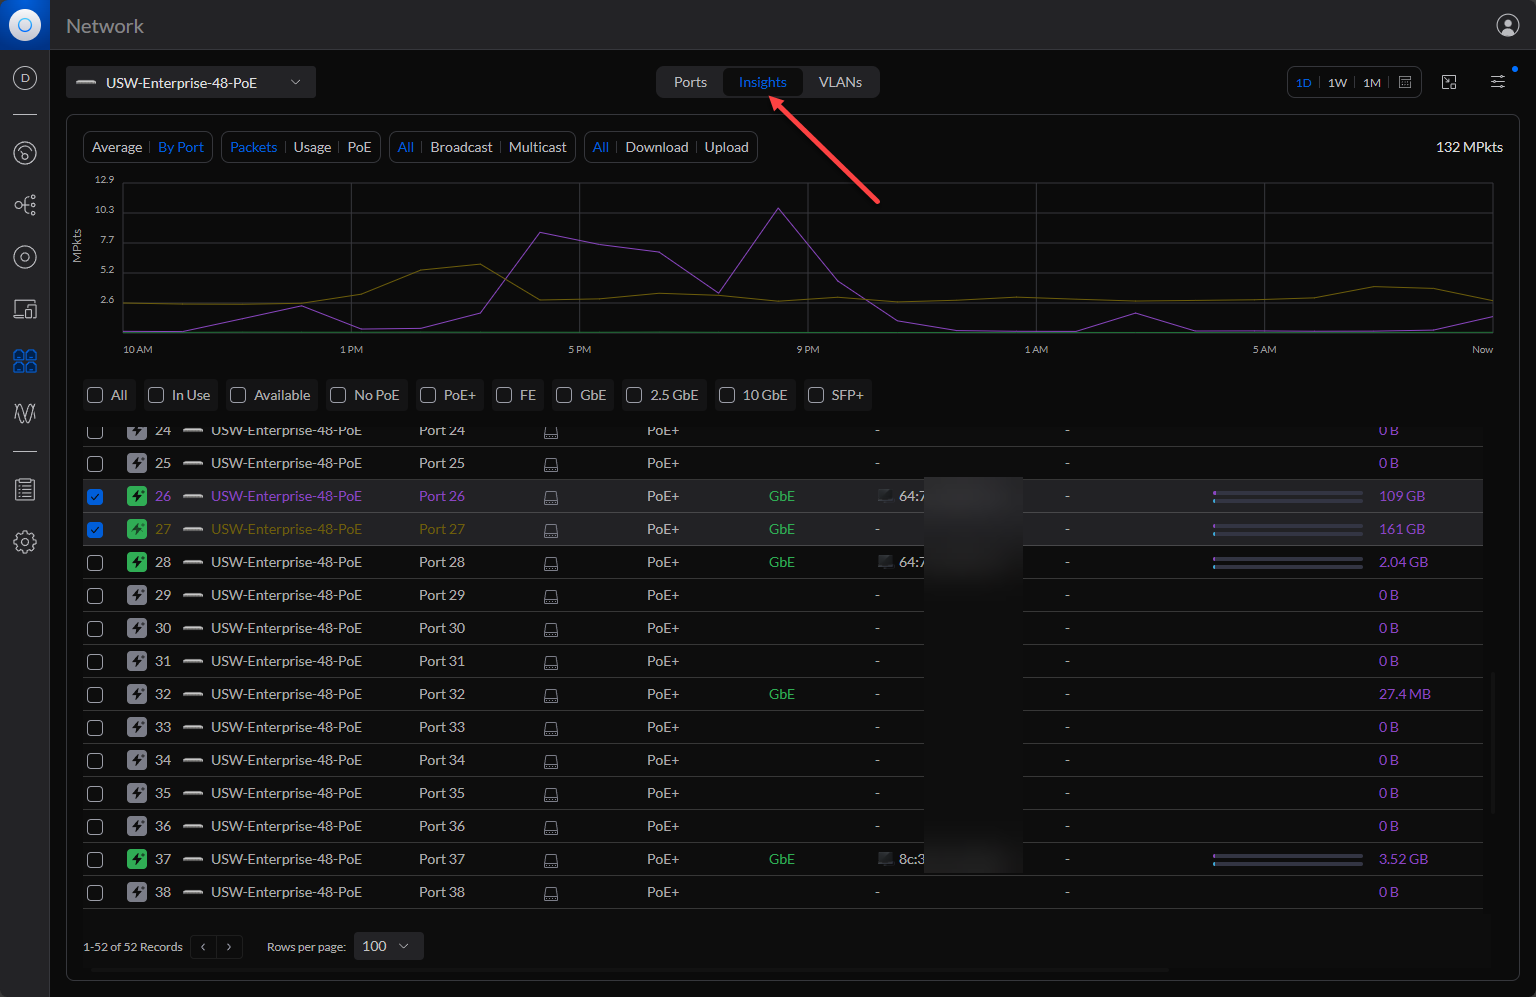Select the Port 28 row name

tap(441, 562)
